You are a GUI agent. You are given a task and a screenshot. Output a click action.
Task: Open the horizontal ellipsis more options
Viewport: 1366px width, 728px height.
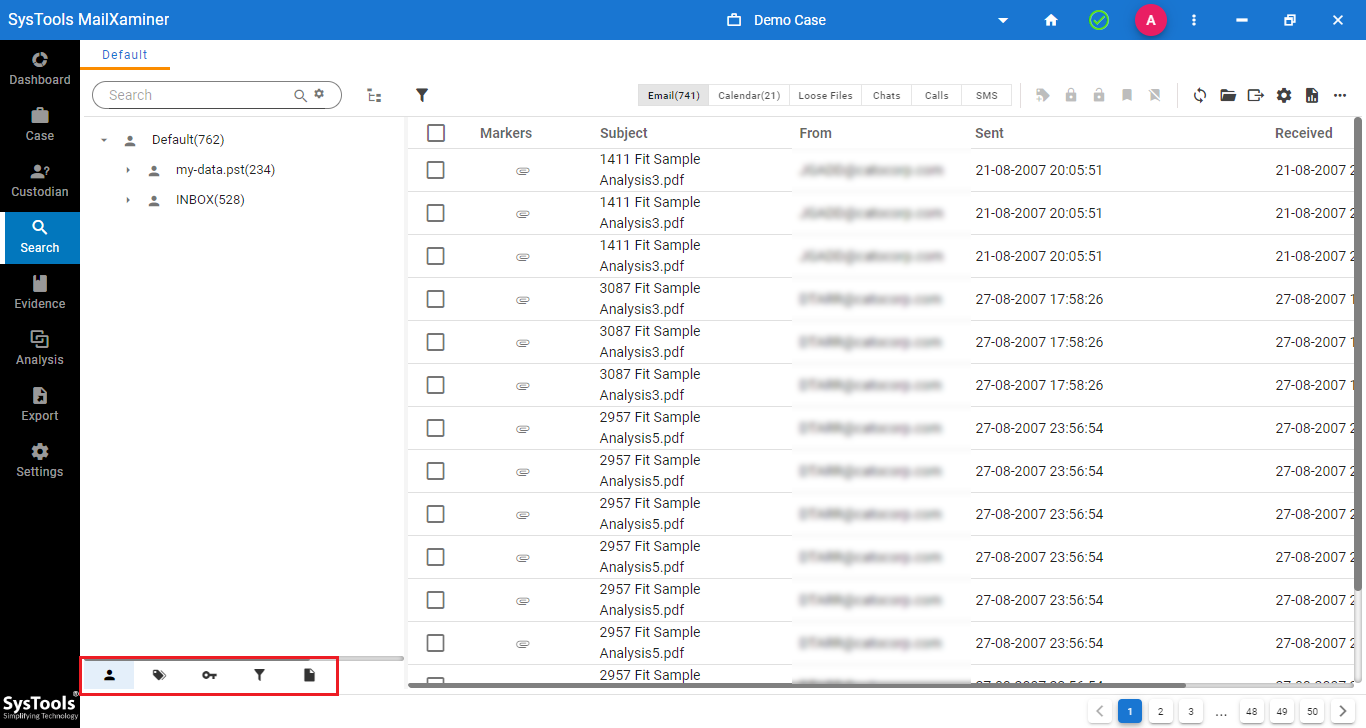coord(1340,95)
